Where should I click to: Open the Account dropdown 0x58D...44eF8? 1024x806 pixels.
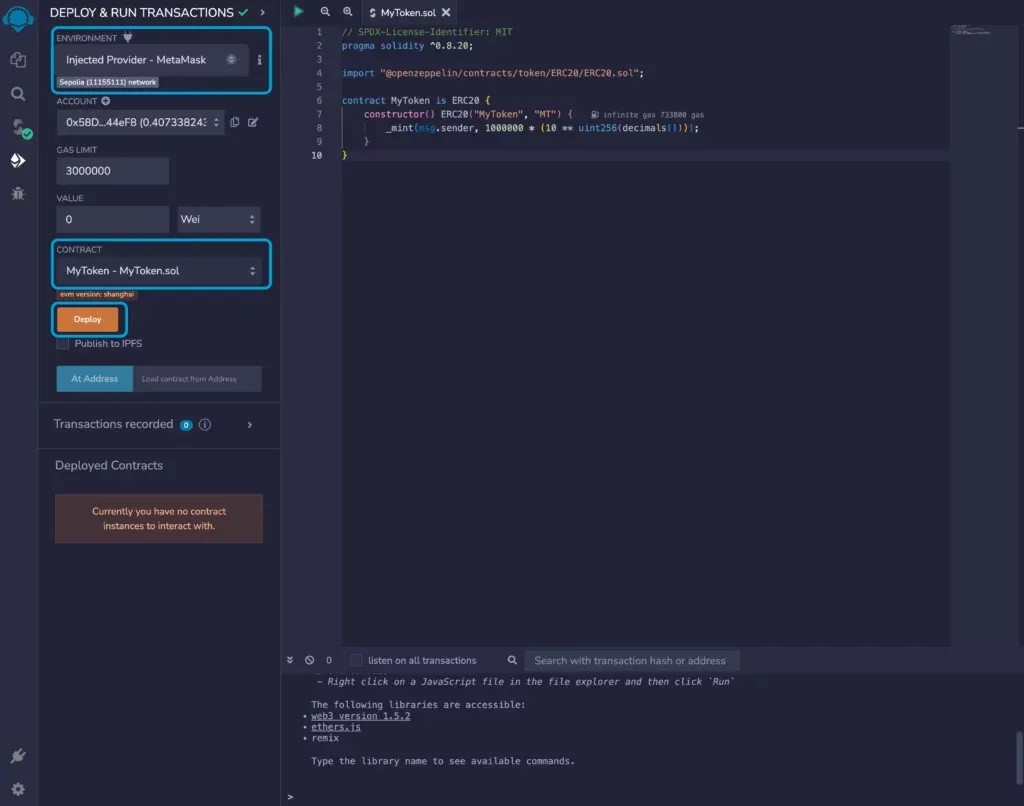140,122
